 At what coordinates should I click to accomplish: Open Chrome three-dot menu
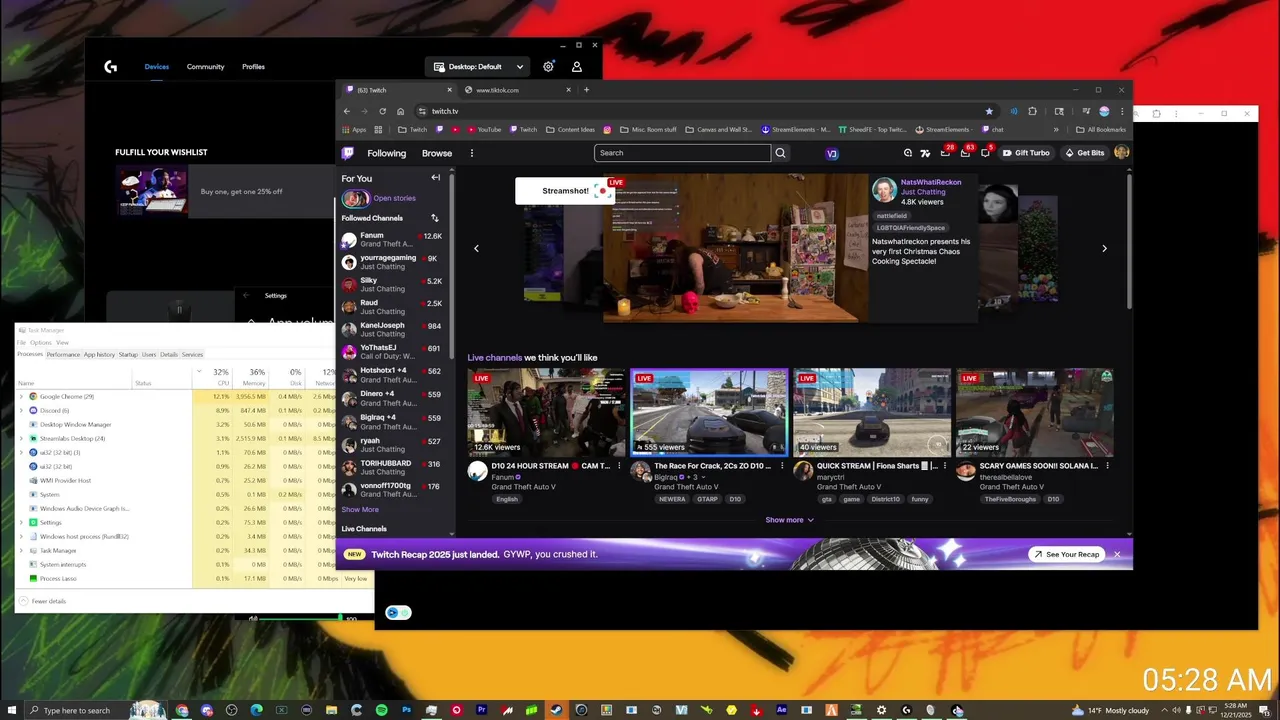coord(1121,111)
